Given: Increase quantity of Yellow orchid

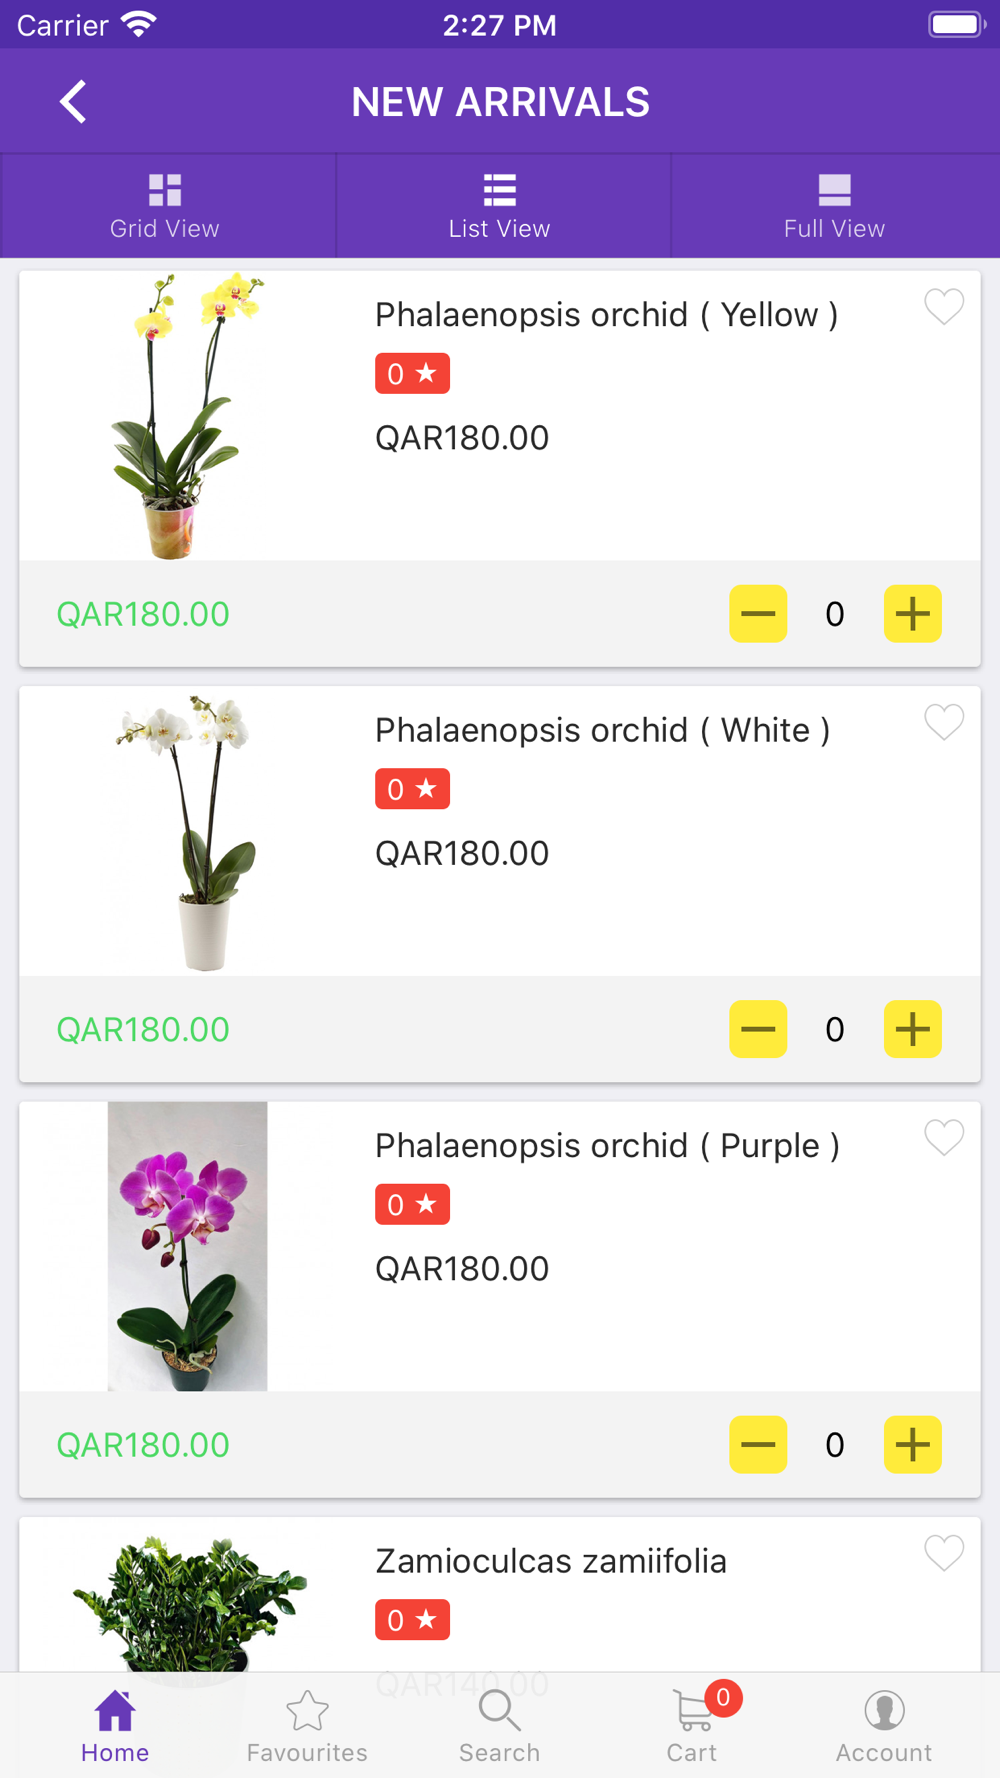Looking at the screenshot, I should [912, 613].
